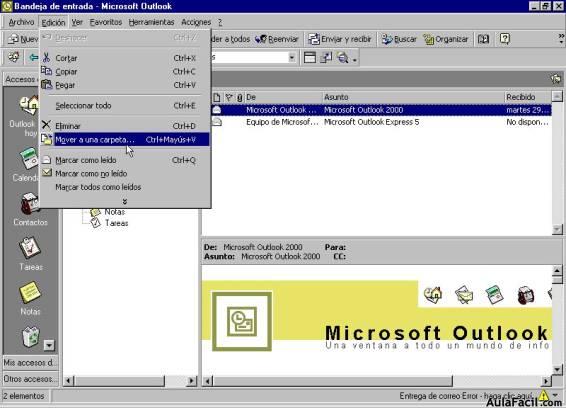This screenshot has width=566, height=408.
Task: Sort by the Asunto column header
Action: pyautogui.click(x=413, y=97)
